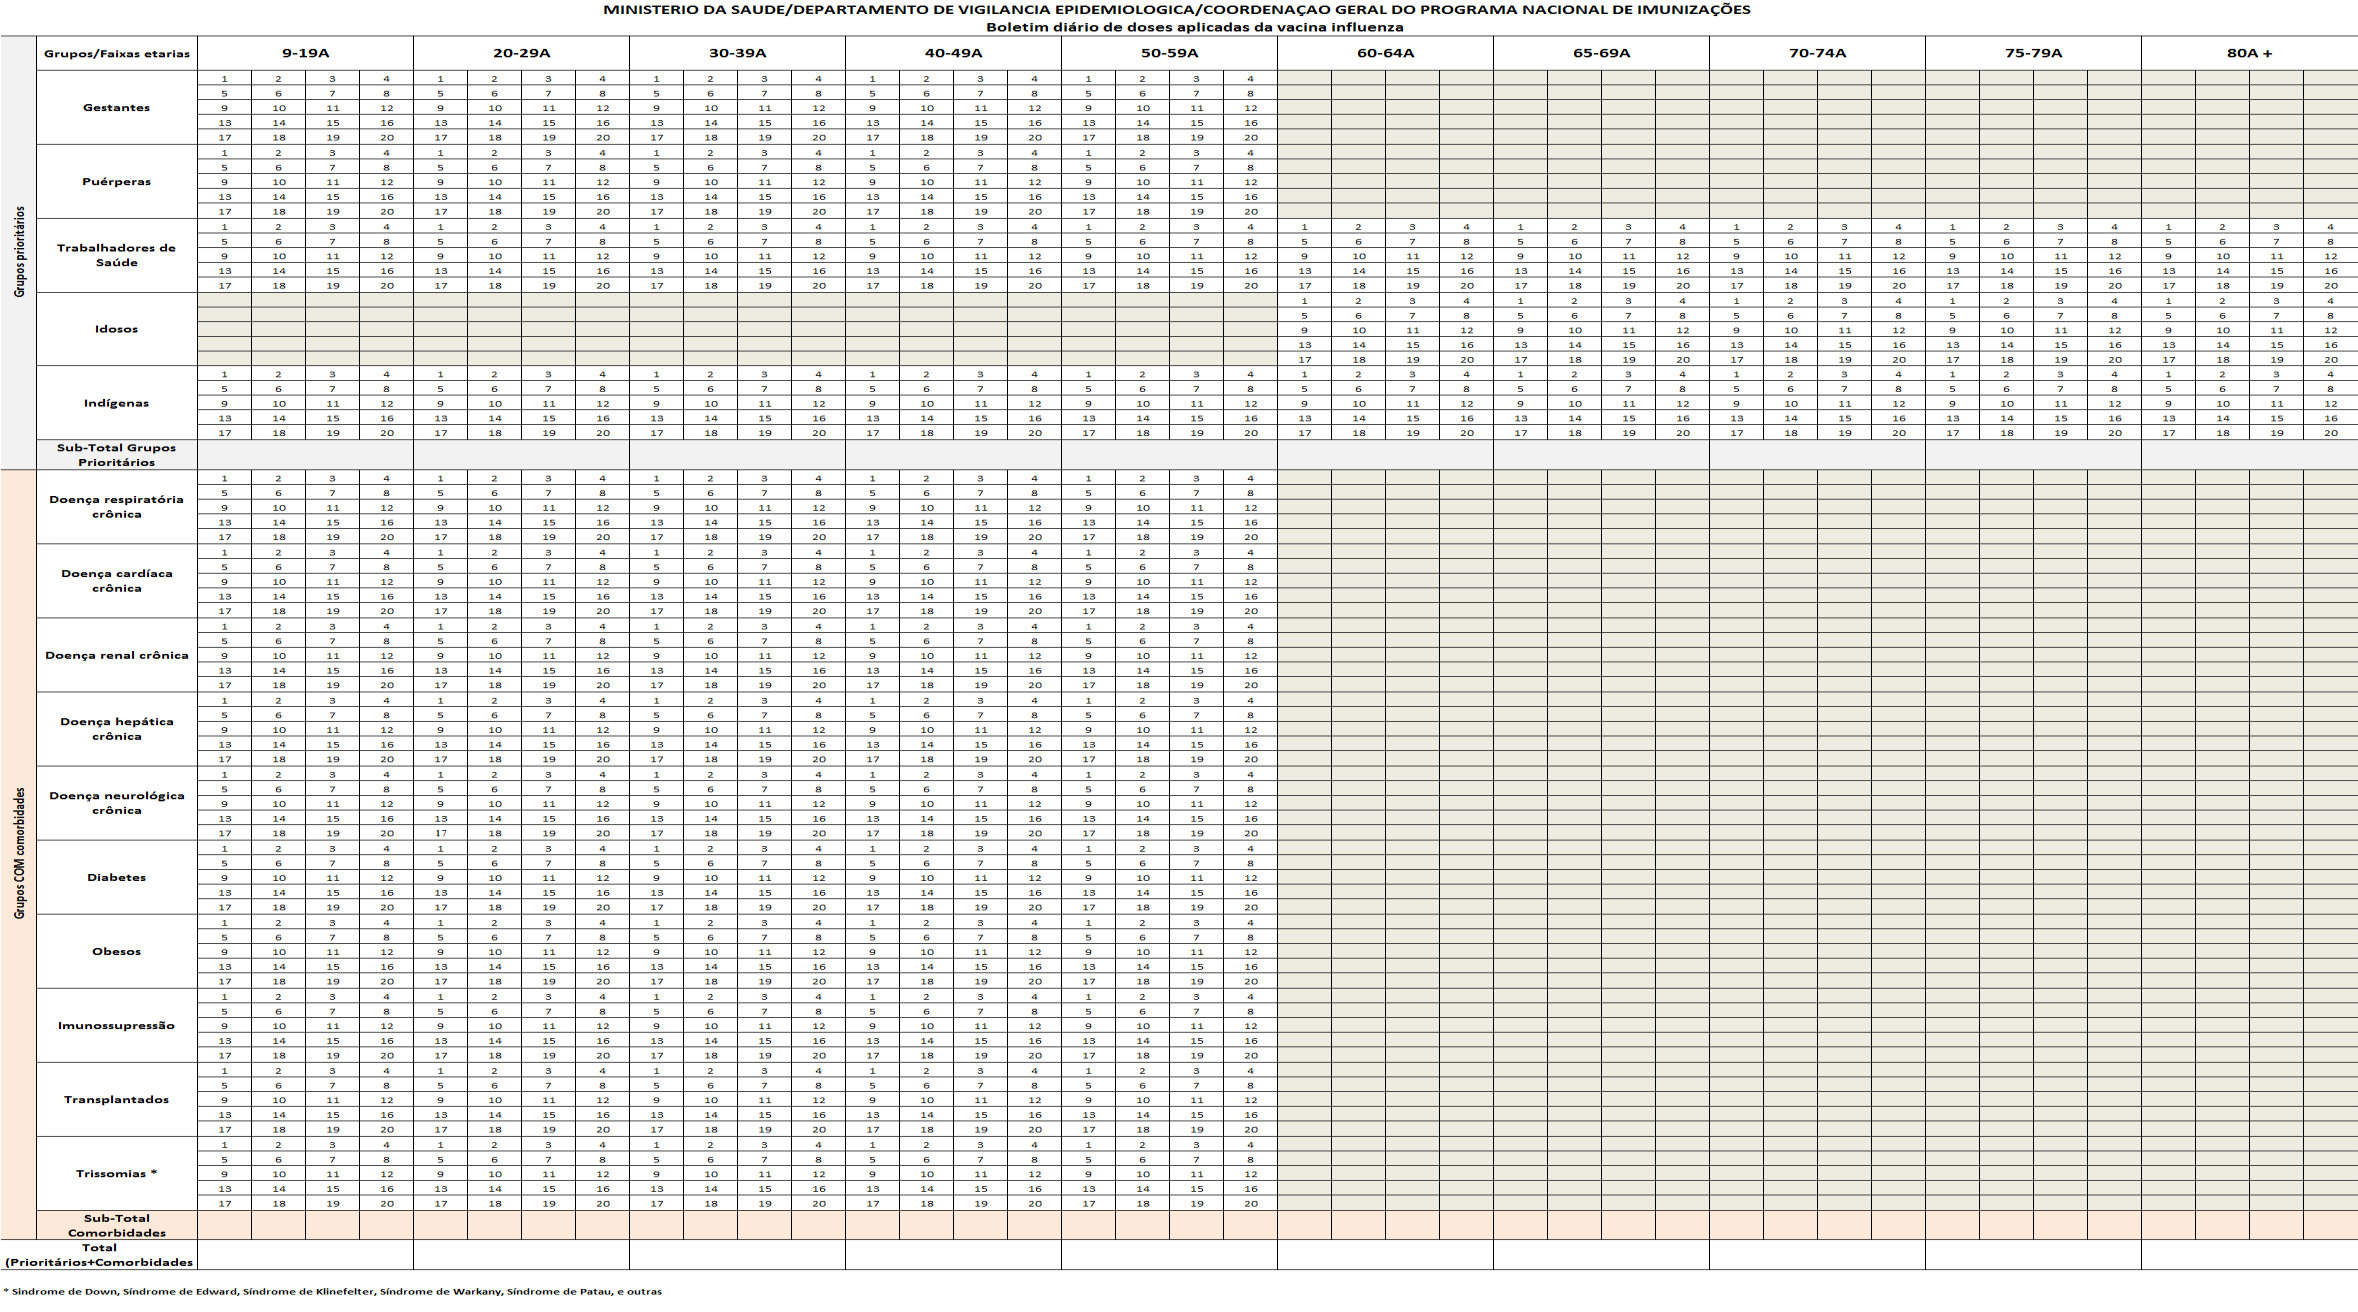Image resolution: width=2358 pixels, height=1312 pixels.
Task: Select the 65-69A column header
Action: click(1601, 53)
